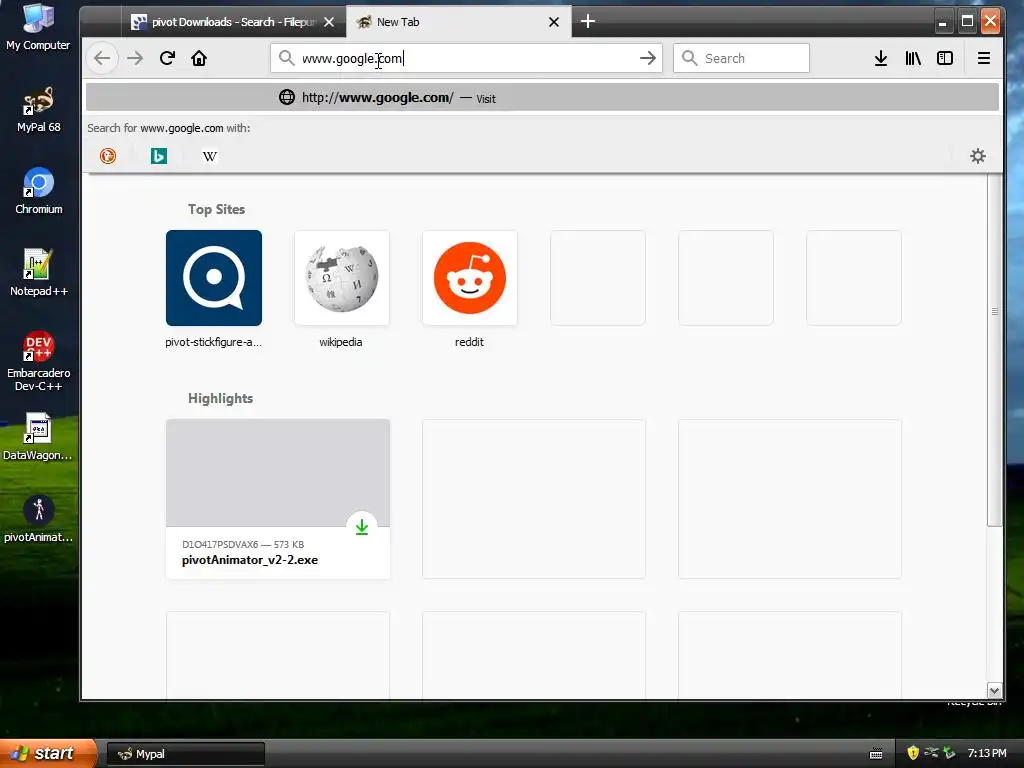Click the page vertical scrollbar thumb
This screenshot has height=768, width=1024.
[994, 350]
